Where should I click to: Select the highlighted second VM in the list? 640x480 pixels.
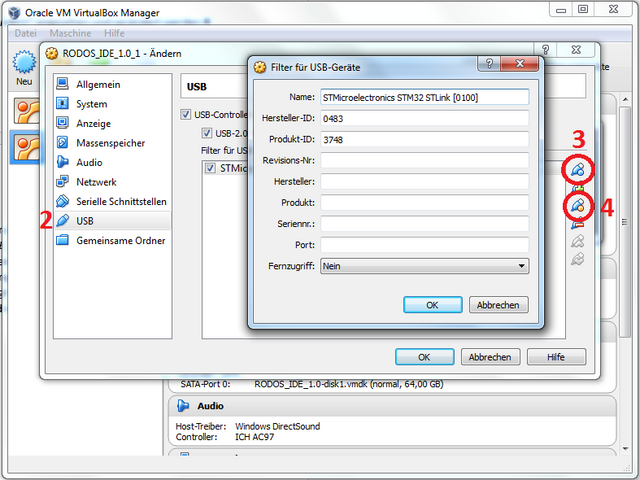coord(26,147)
